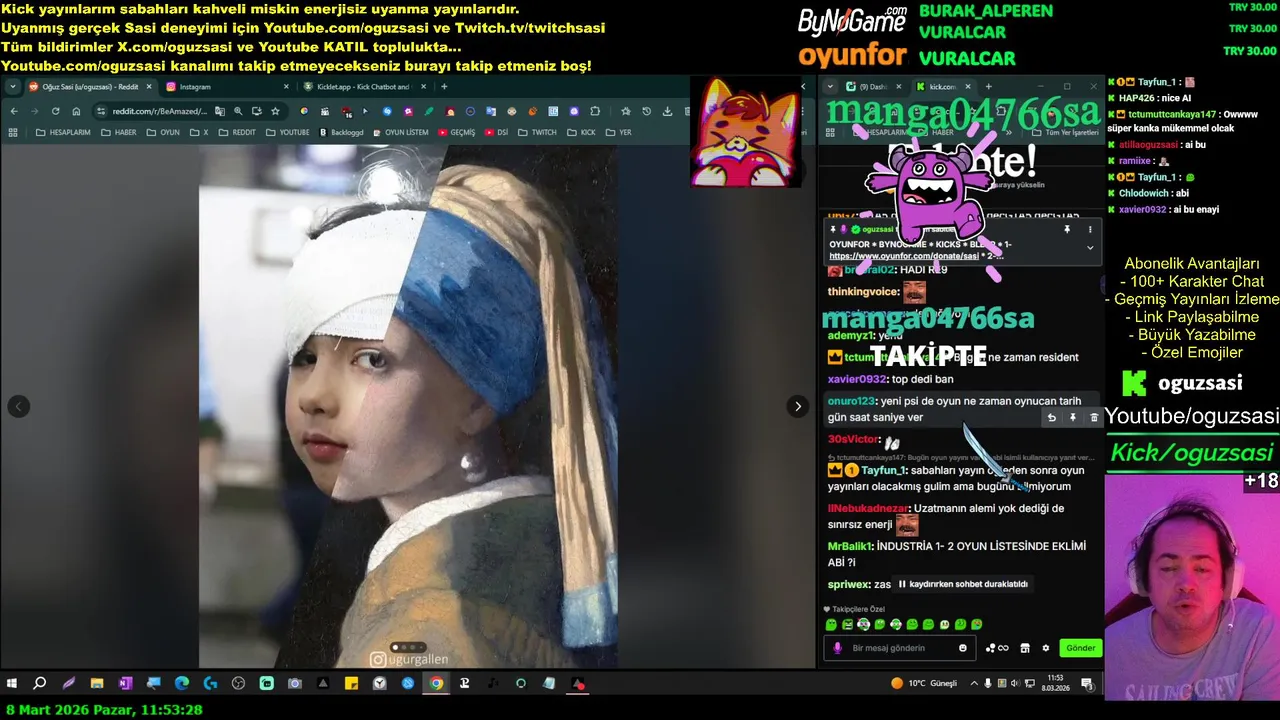1280x720 pixels.
Task: Click username MrBalik1 in Kick chat
Action: [849, 546]
